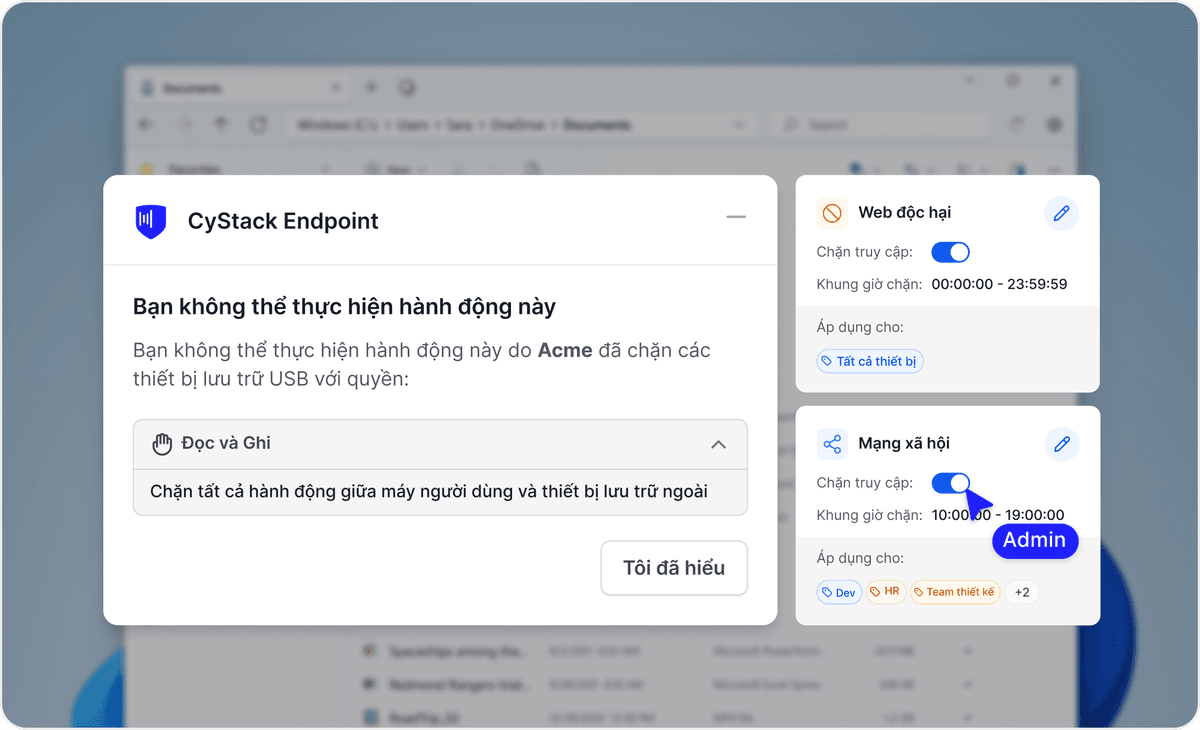Screen dimensions: 1200x730
Task: Click the tag icon on Dev label
Action: pos(827,593)
